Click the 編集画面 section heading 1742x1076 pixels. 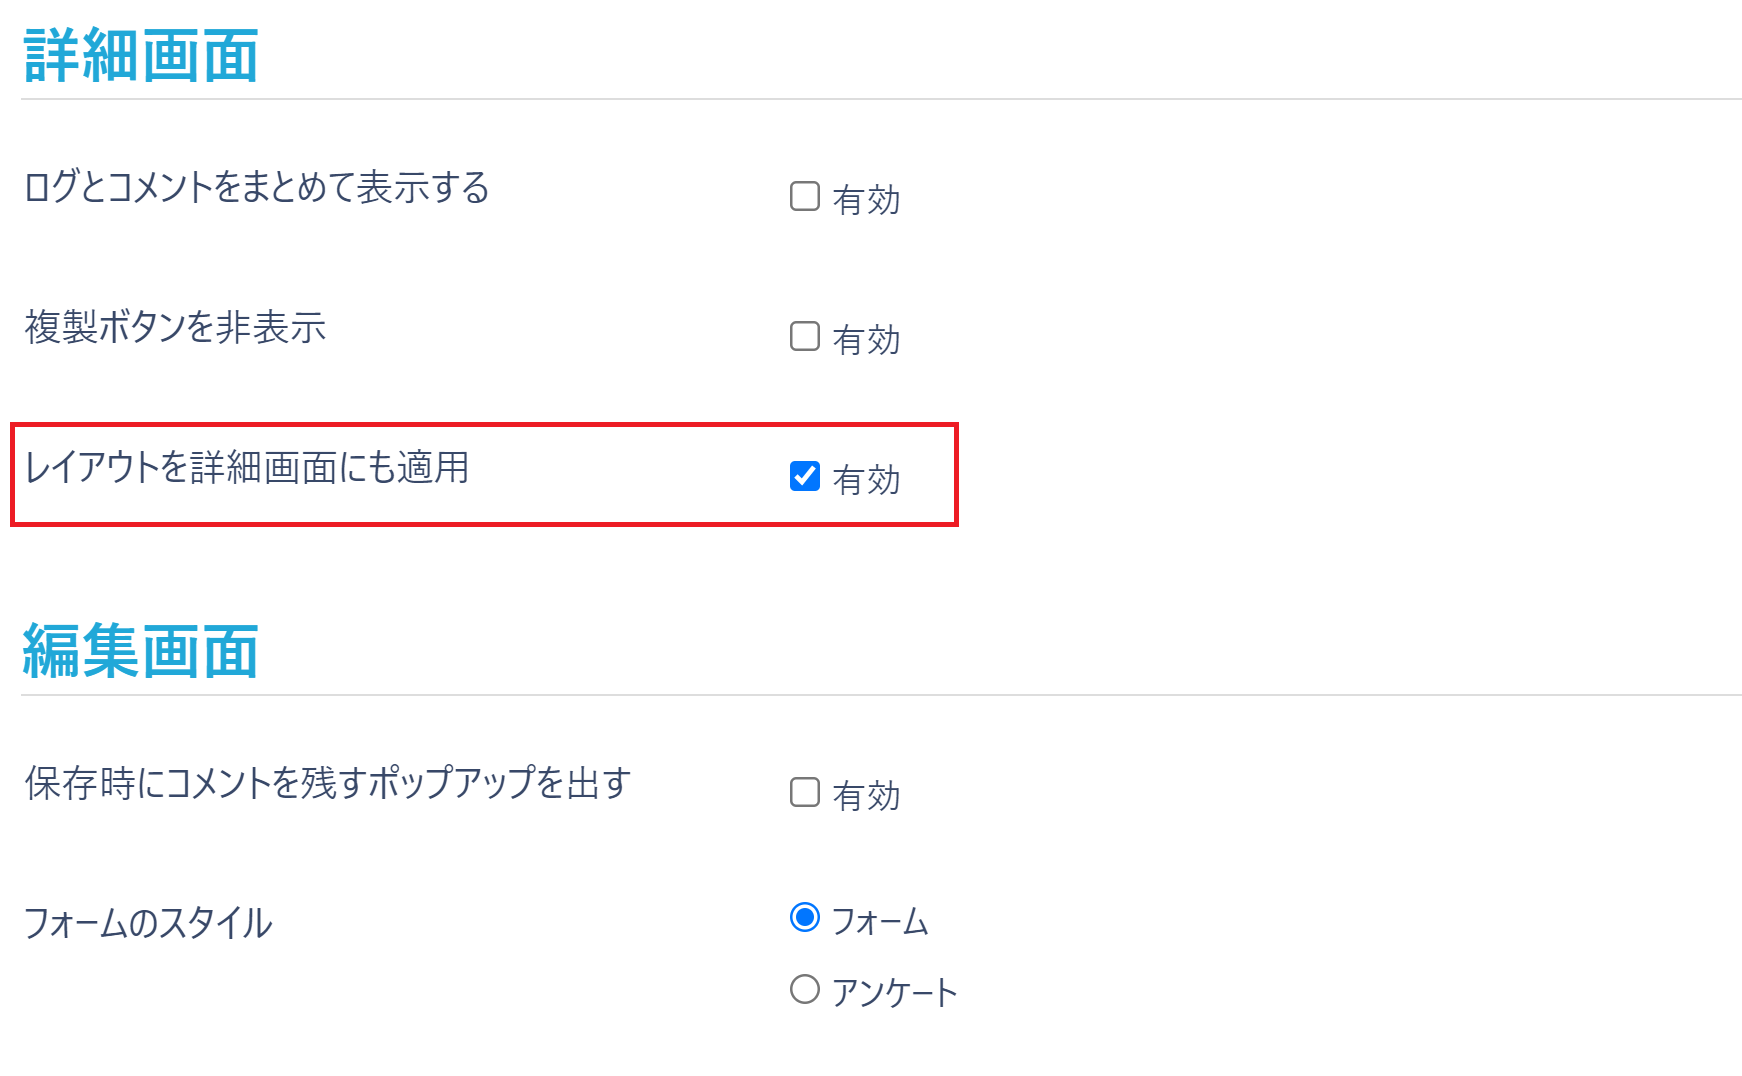[140, 651]
